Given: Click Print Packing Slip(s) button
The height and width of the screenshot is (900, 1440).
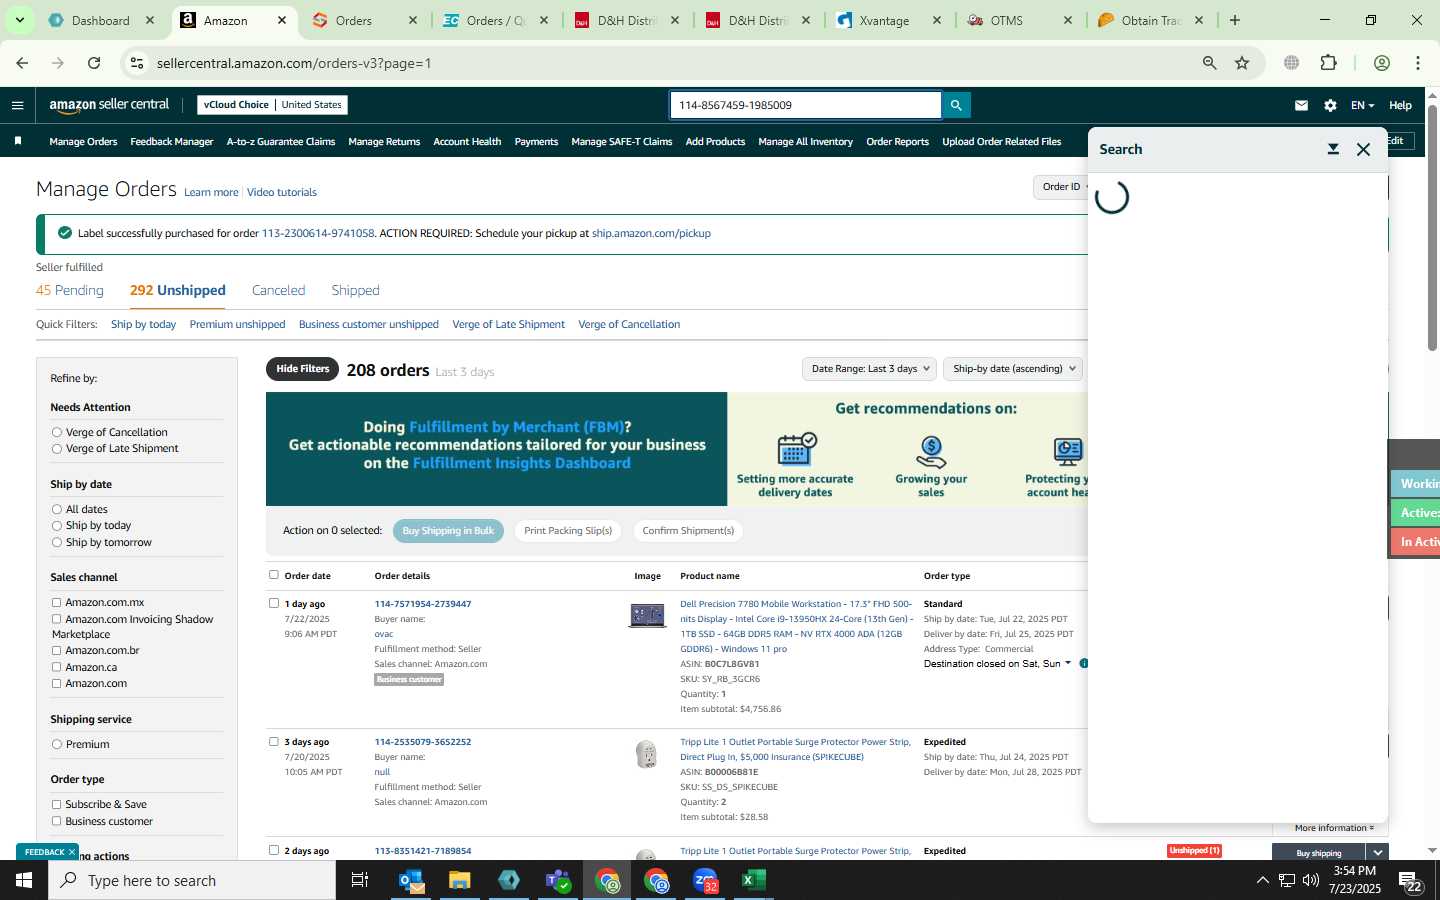Looking at the screenshot, I should (568, 531).
